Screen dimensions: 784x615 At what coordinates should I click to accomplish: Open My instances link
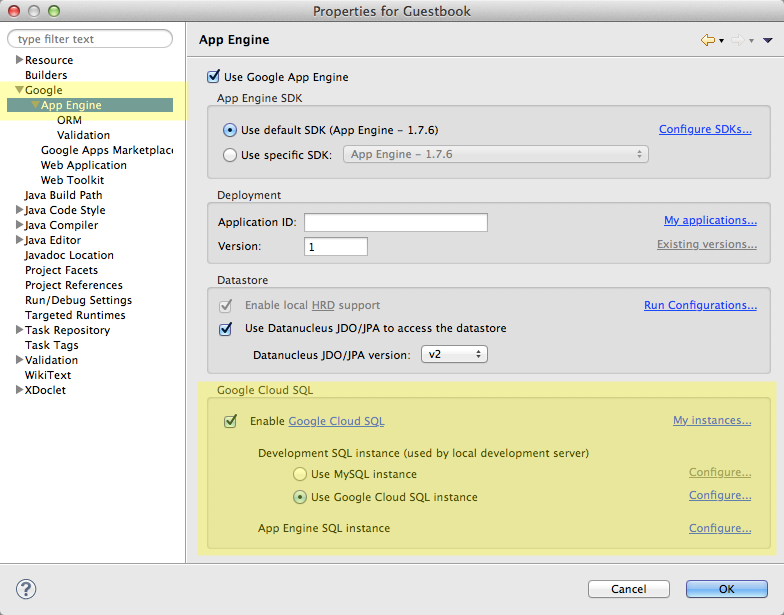coord(712,420)
